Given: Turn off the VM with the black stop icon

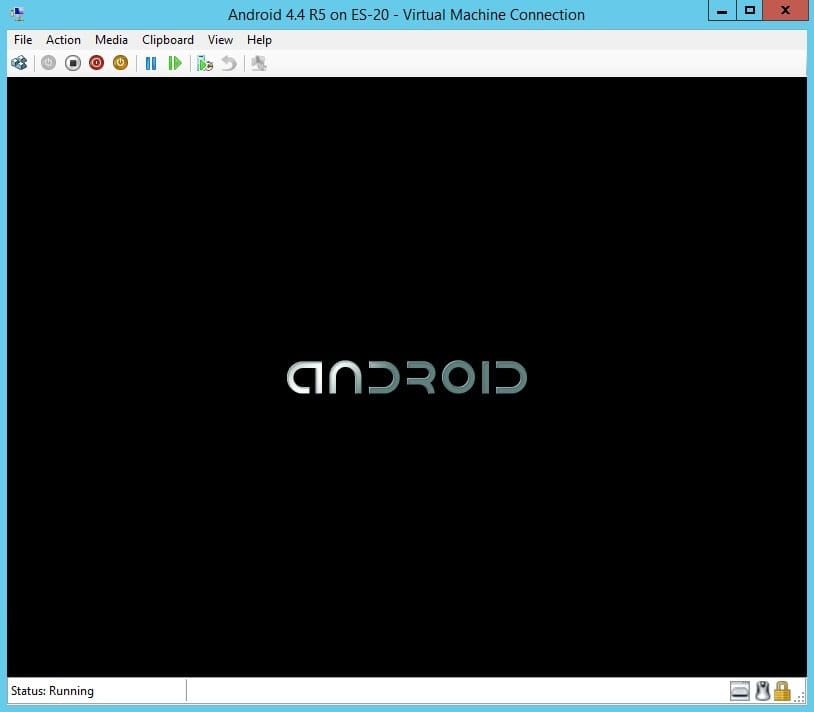Looking at the screenshot, I should (73, 63).
